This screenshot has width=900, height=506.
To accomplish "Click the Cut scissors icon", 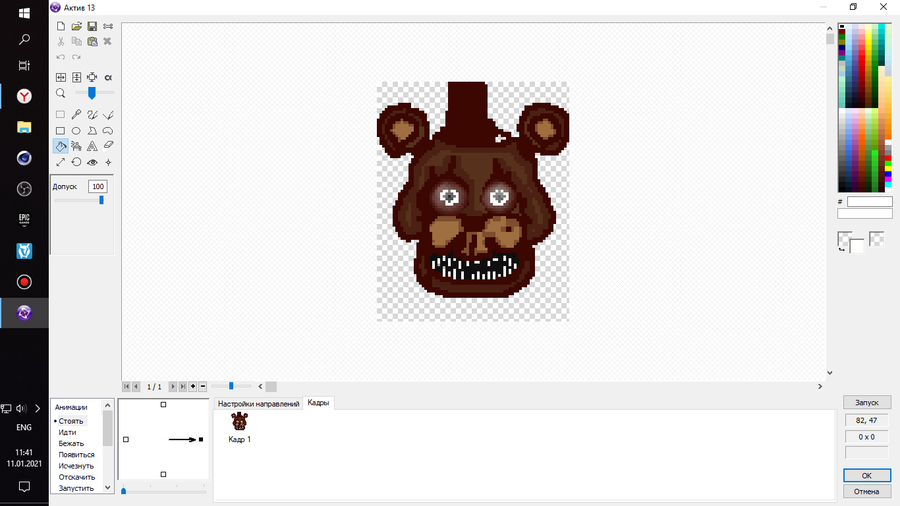I will (x=60, y=41).
